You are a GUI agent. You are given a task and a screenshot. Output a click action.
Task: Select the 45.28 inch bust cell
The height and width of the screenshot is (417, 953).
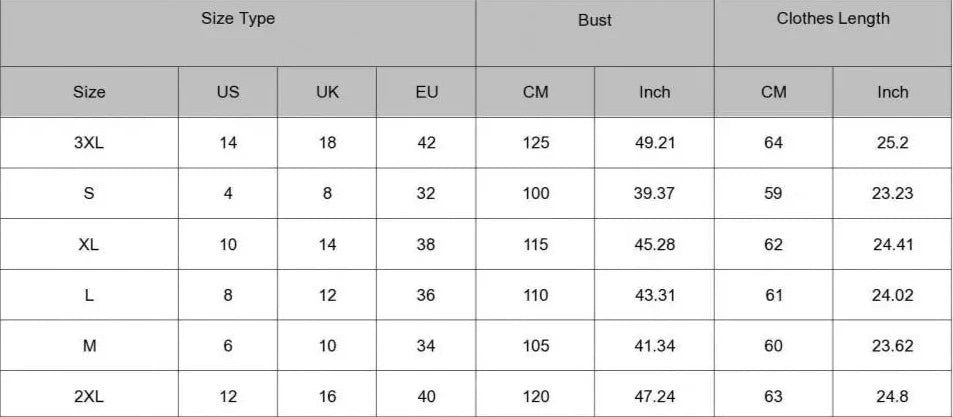click(x=655, y=245)
